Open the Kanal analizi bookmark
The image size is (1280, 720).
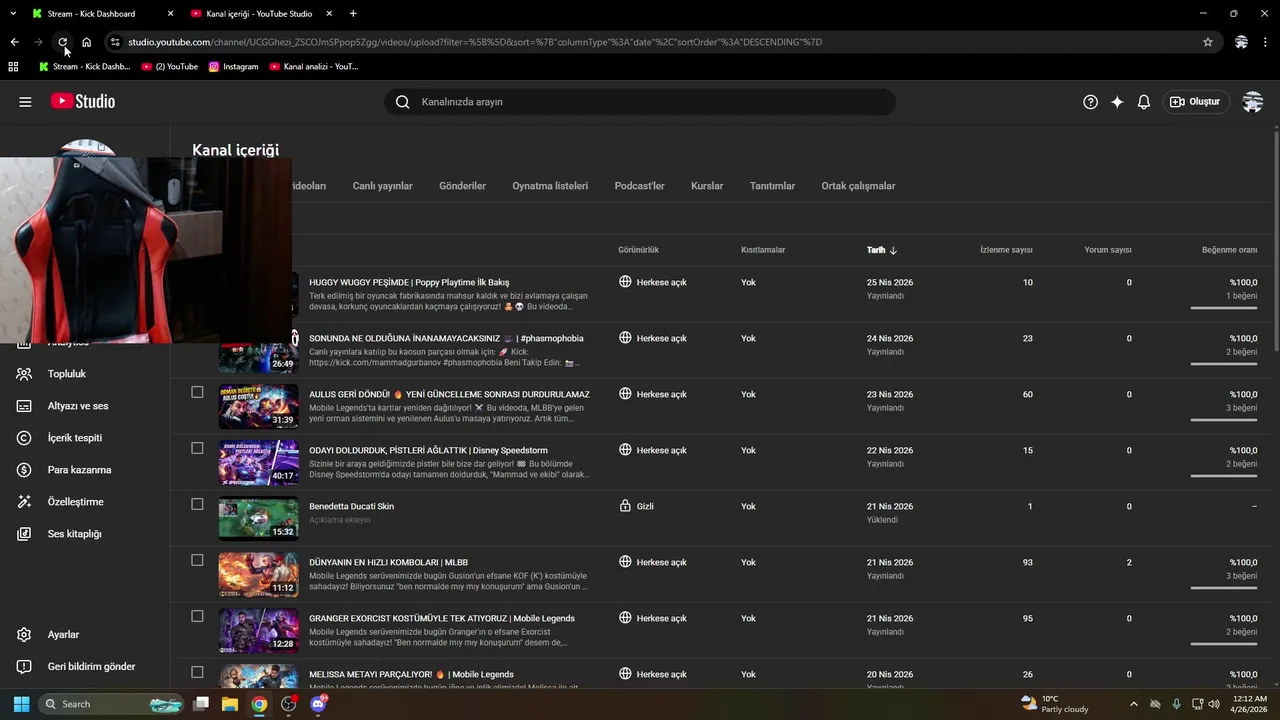[312, 67]
